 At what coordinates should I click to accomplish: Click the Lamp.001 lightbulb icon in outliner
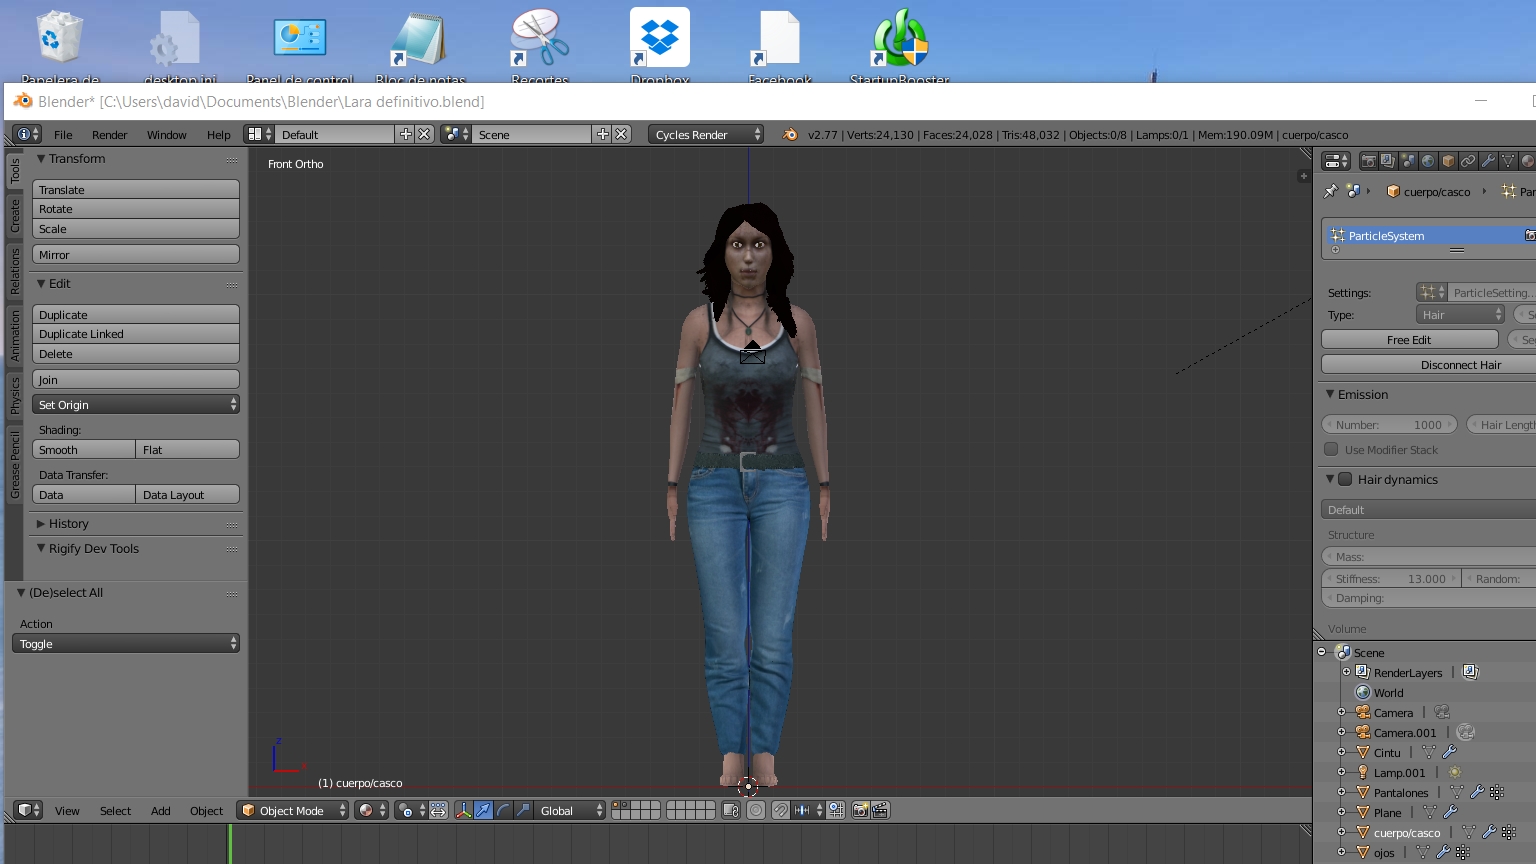pyautogui.click(x=1363, y=773)
